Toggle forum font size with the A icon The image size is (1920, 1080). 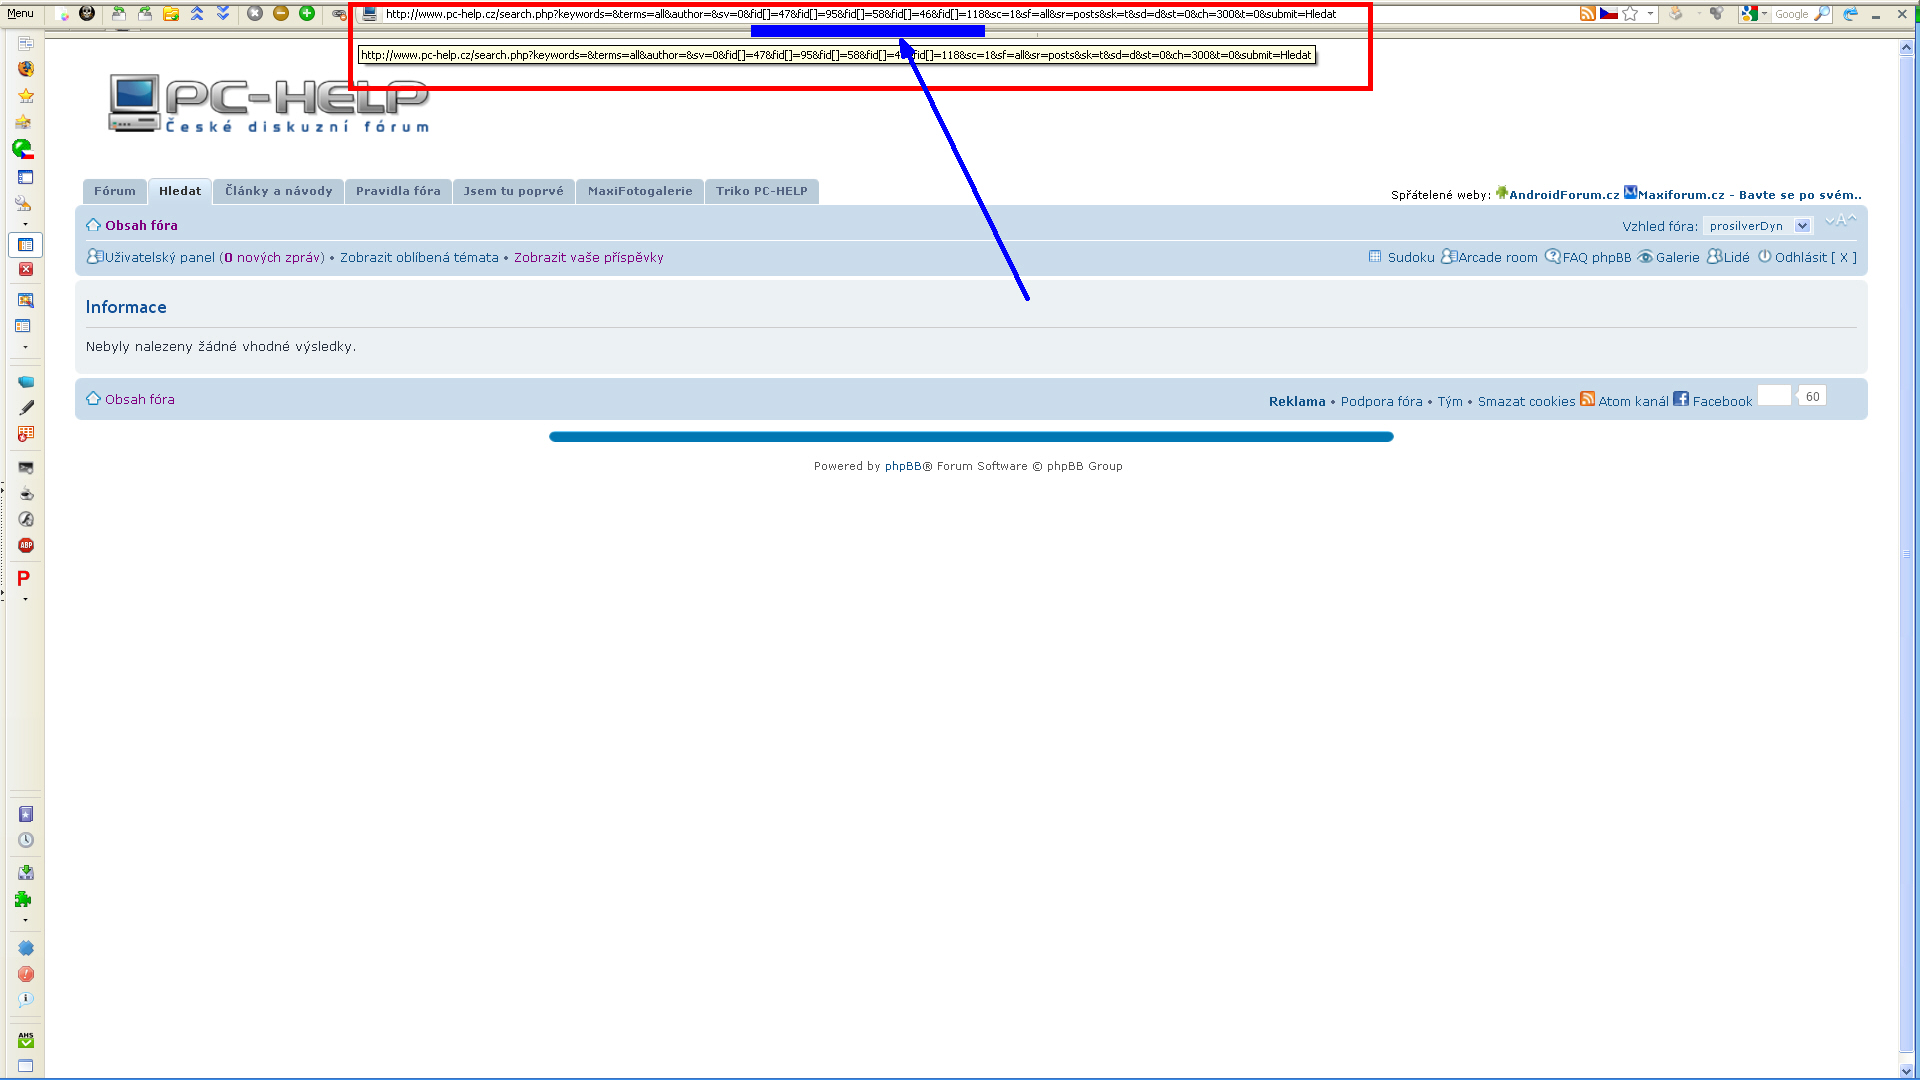1840,220
